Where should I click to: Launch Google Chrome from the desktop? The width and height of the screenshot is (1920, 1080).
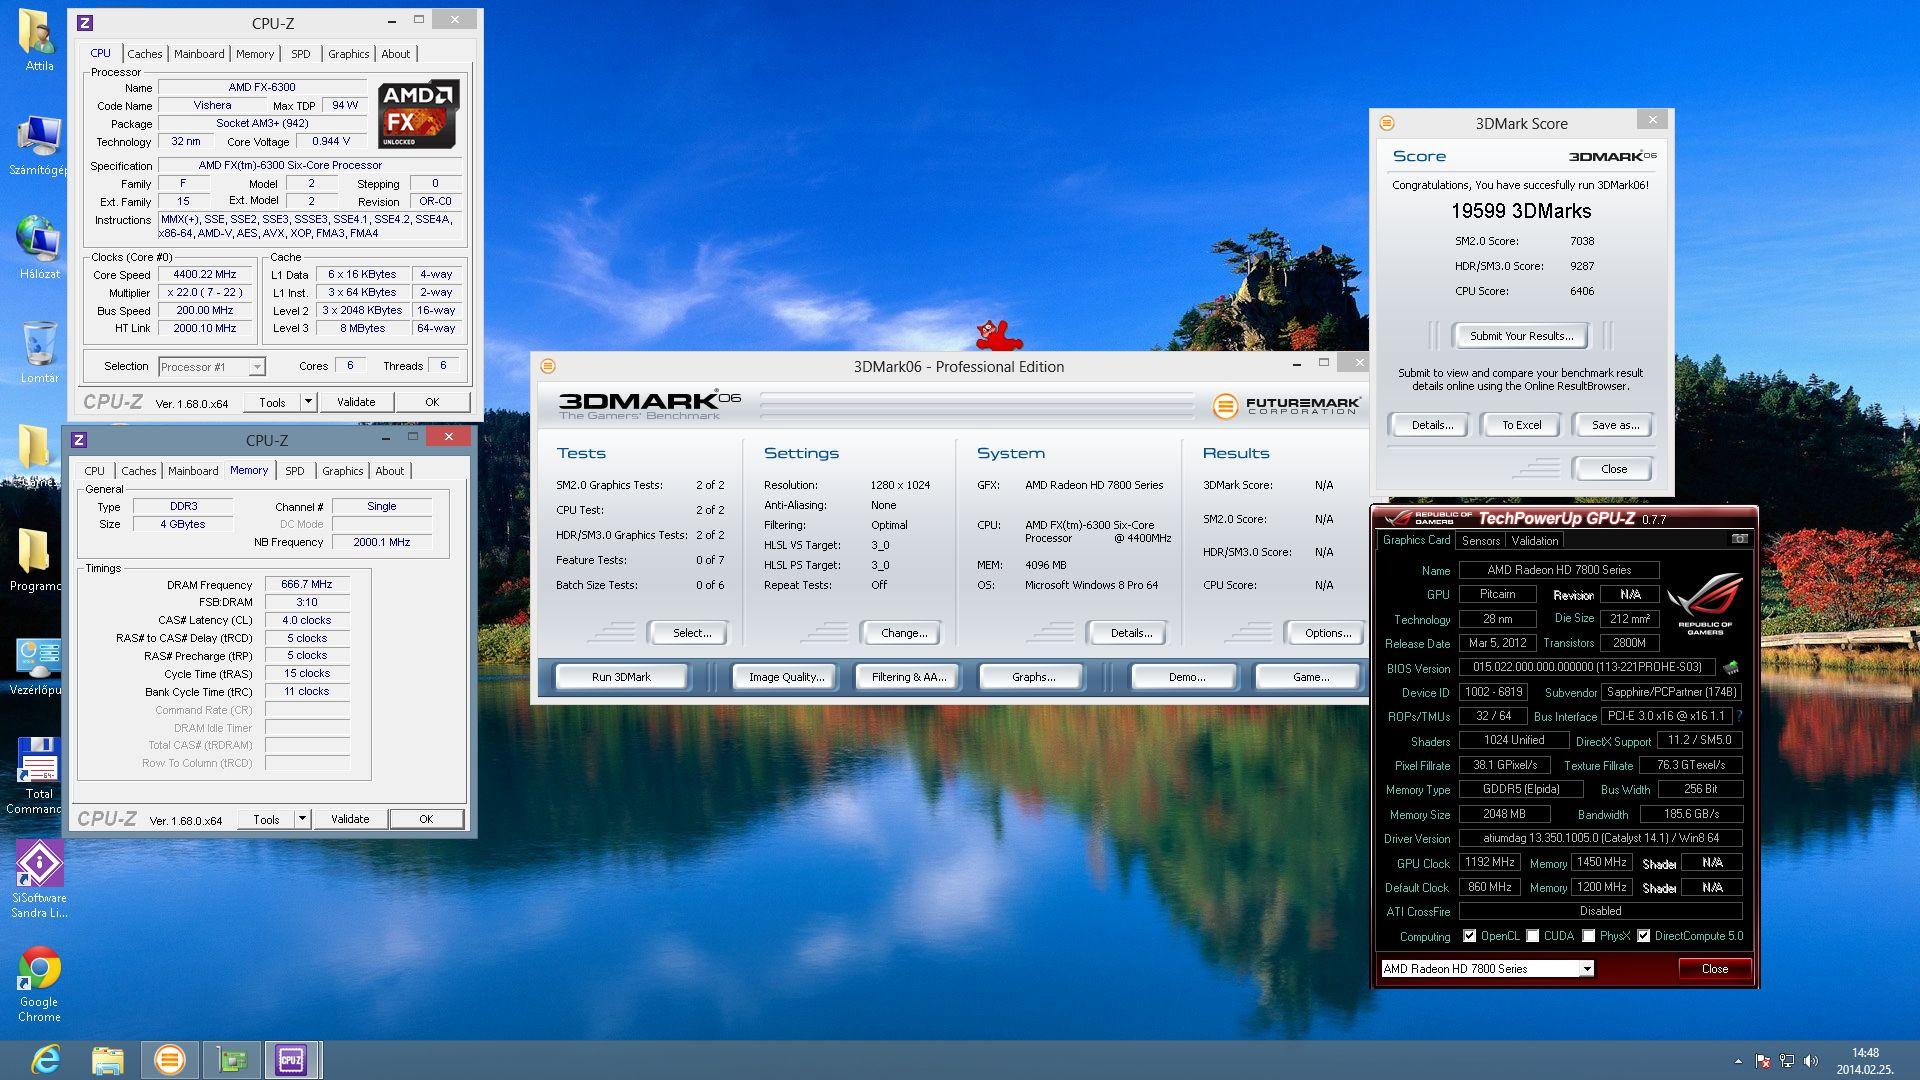coord(39,984)
